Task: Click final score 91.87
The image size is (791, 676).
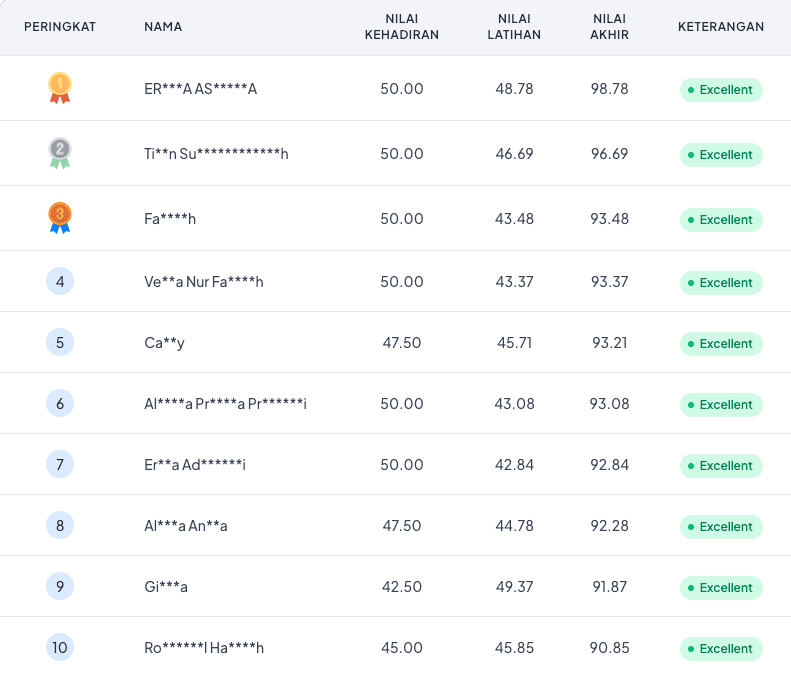Action: [609, 587]
